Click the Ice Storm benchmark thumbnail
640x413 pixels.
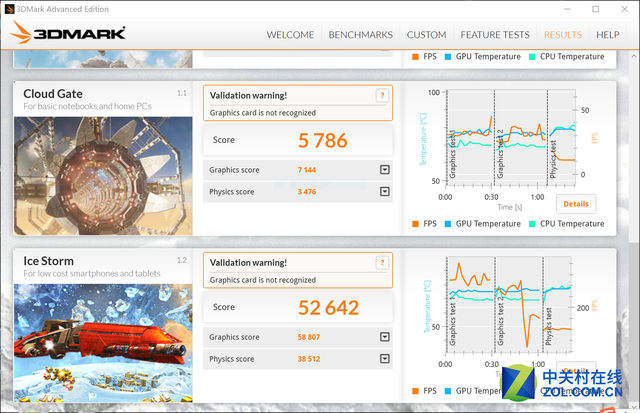tap(103, 343)
